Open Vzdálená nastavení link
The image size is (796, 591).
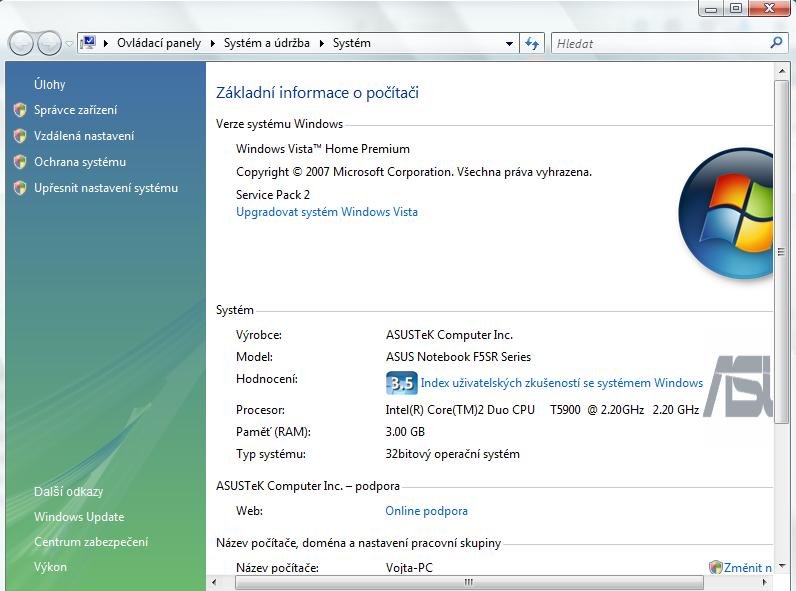pos(84,136)
